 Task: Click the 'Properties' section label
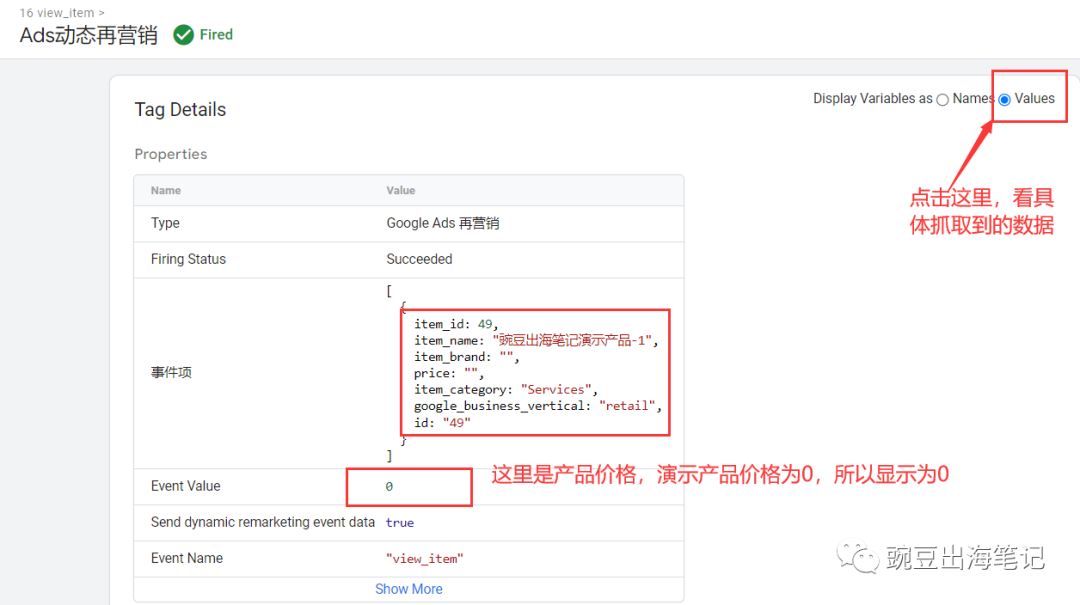click(x=171, y=154)
